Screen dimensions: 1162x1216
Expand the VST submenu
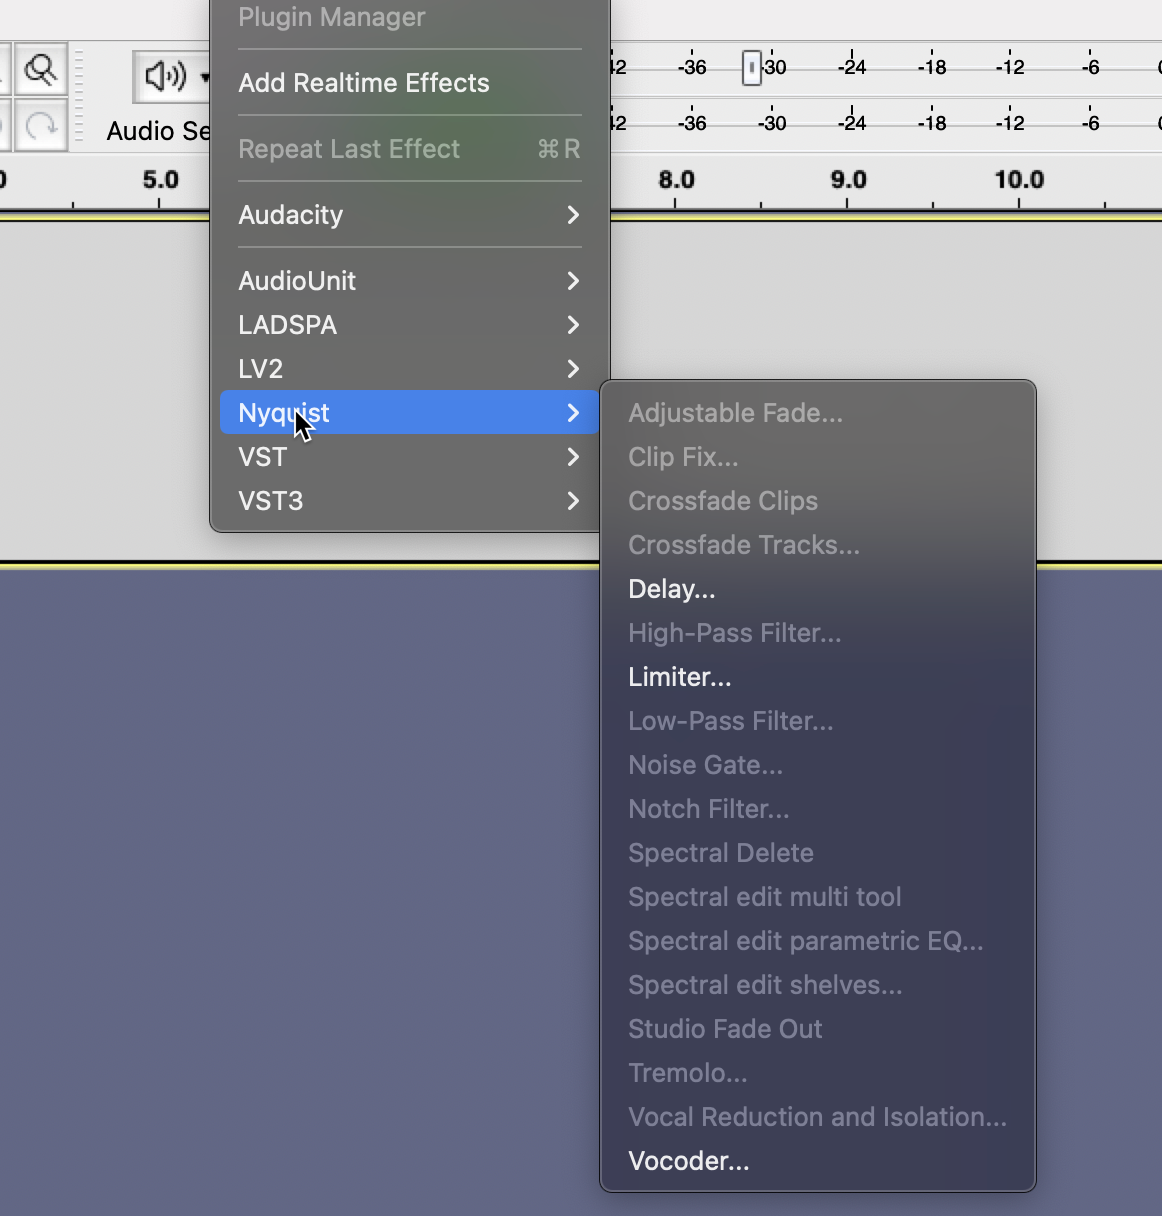[410, 457]
